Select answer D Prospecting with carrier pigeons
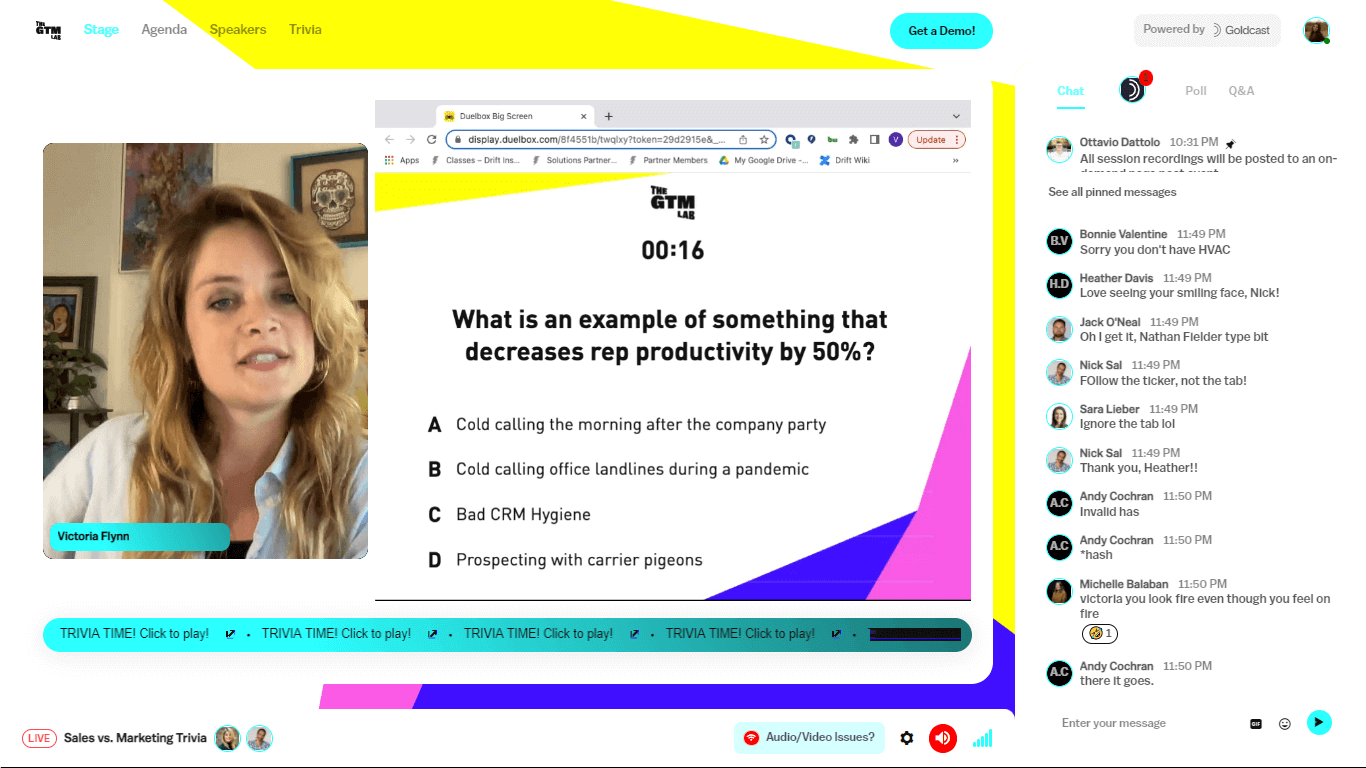The image size is (1366, 768). (566, 560)
